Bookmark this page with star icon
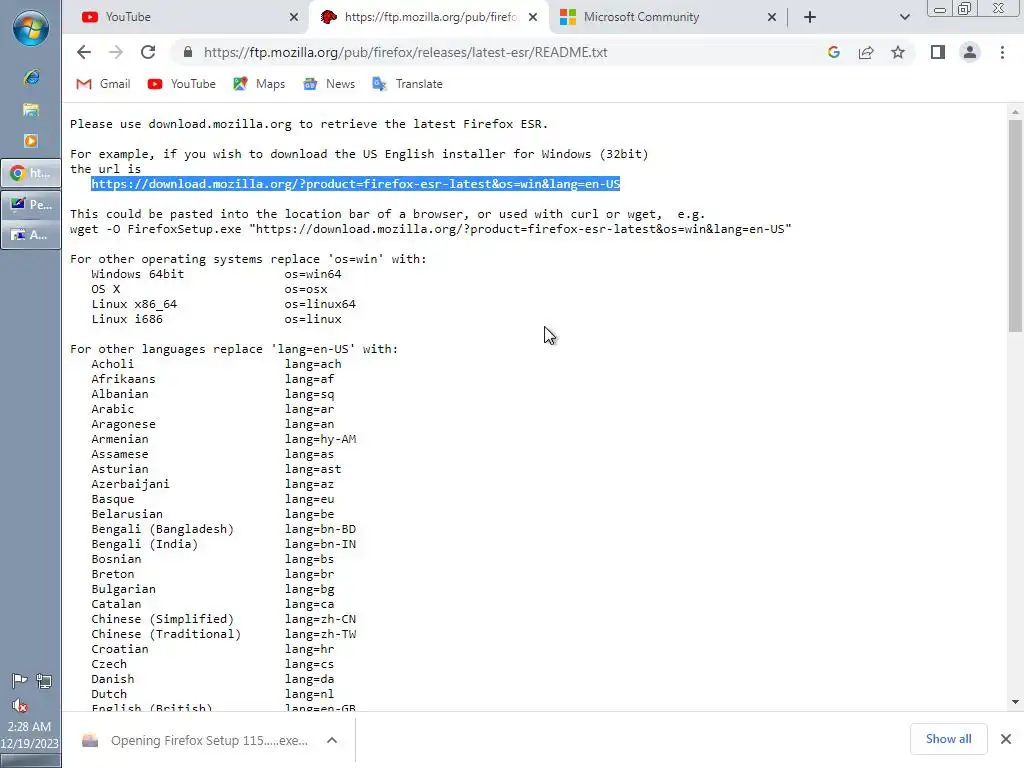The width and height of the screenshot is (1024, 768). (x=898, y=52)
